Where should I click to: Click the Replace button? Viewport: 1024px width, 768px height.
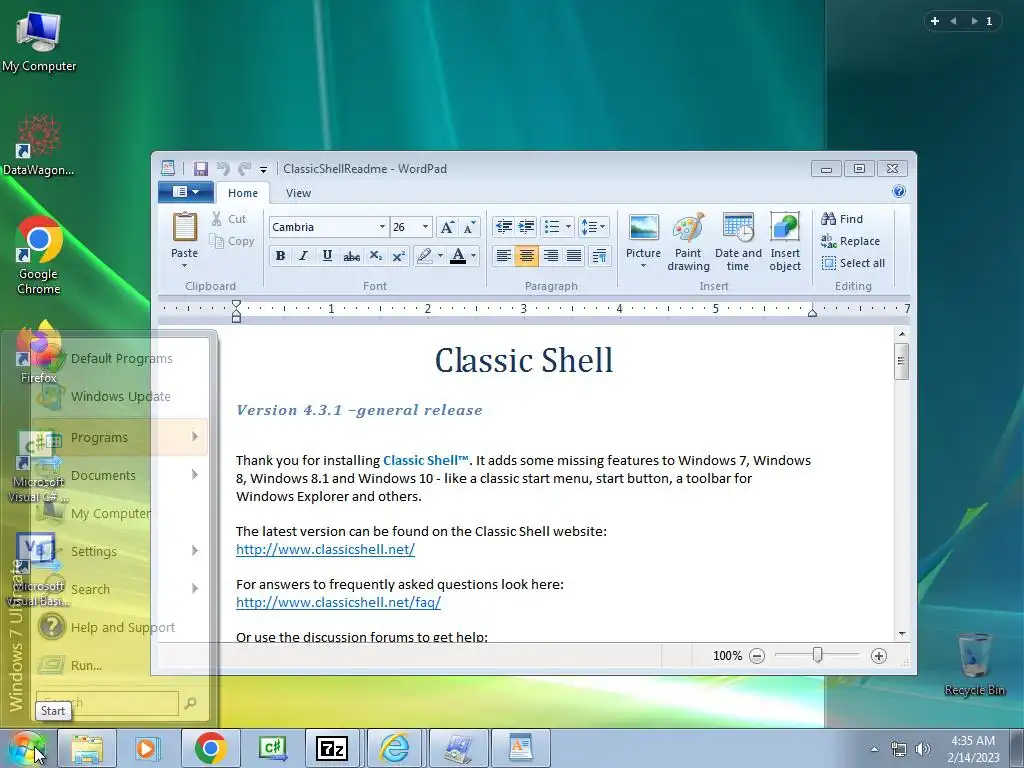[851, 241]
